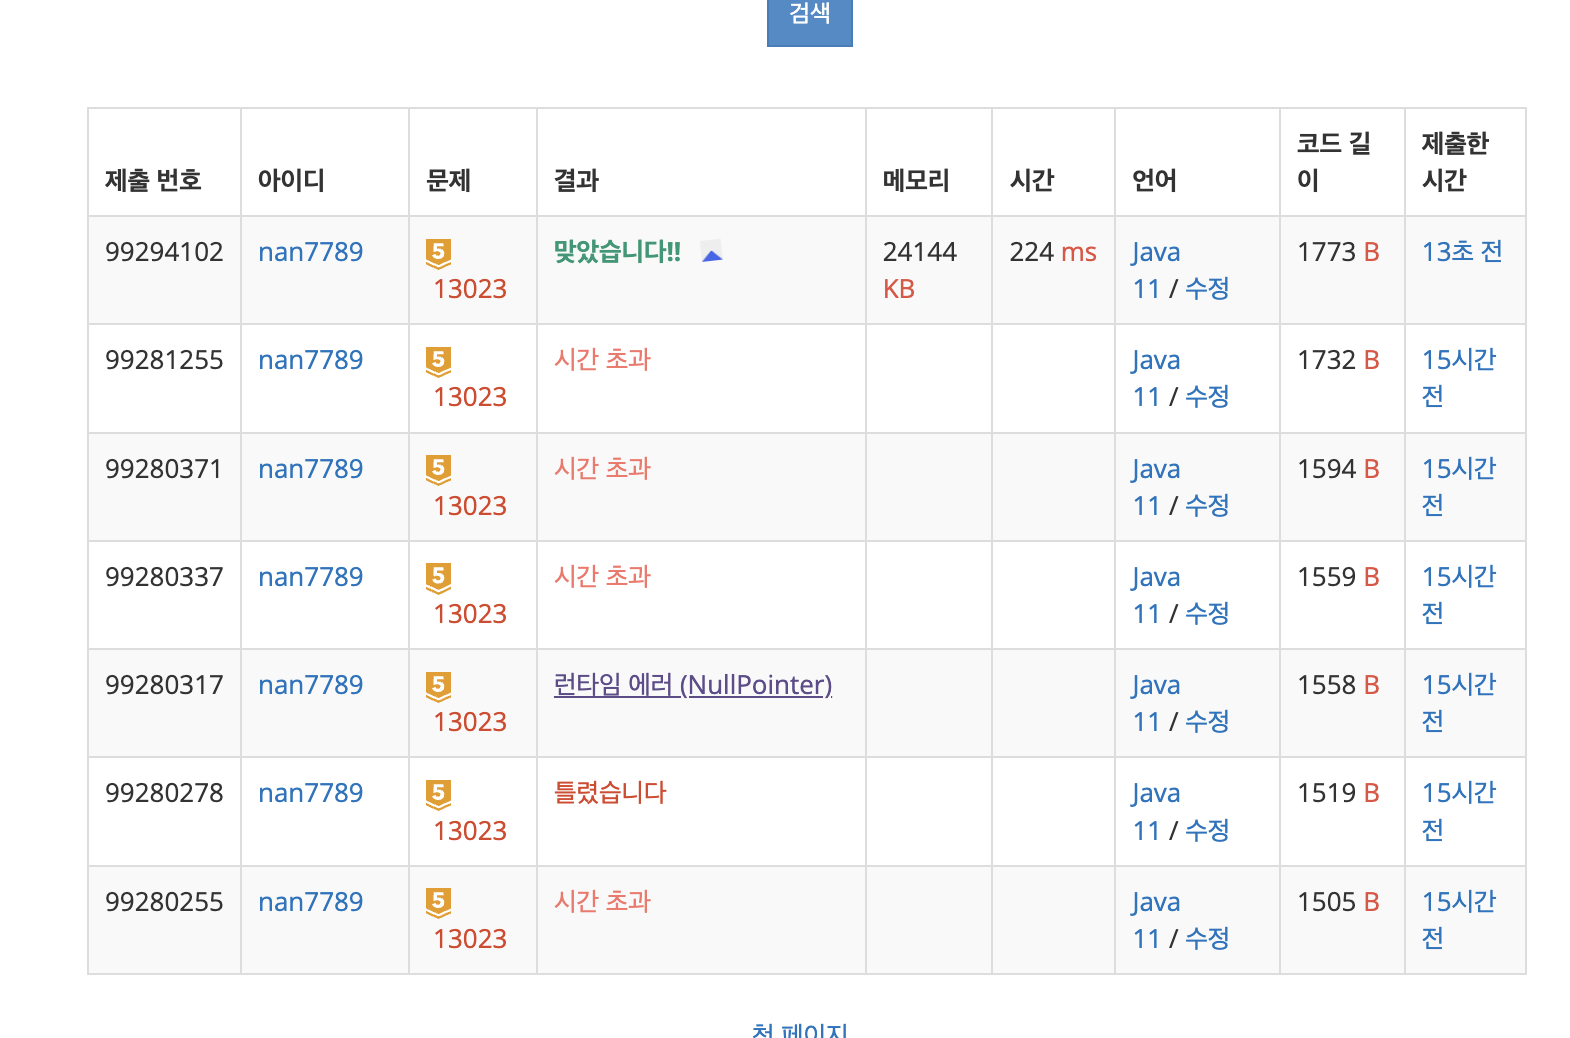The height and width of the screenshot is (1038, 1570).
Task: Click the 13초 전 submission time
Action: pos(1462,252)
